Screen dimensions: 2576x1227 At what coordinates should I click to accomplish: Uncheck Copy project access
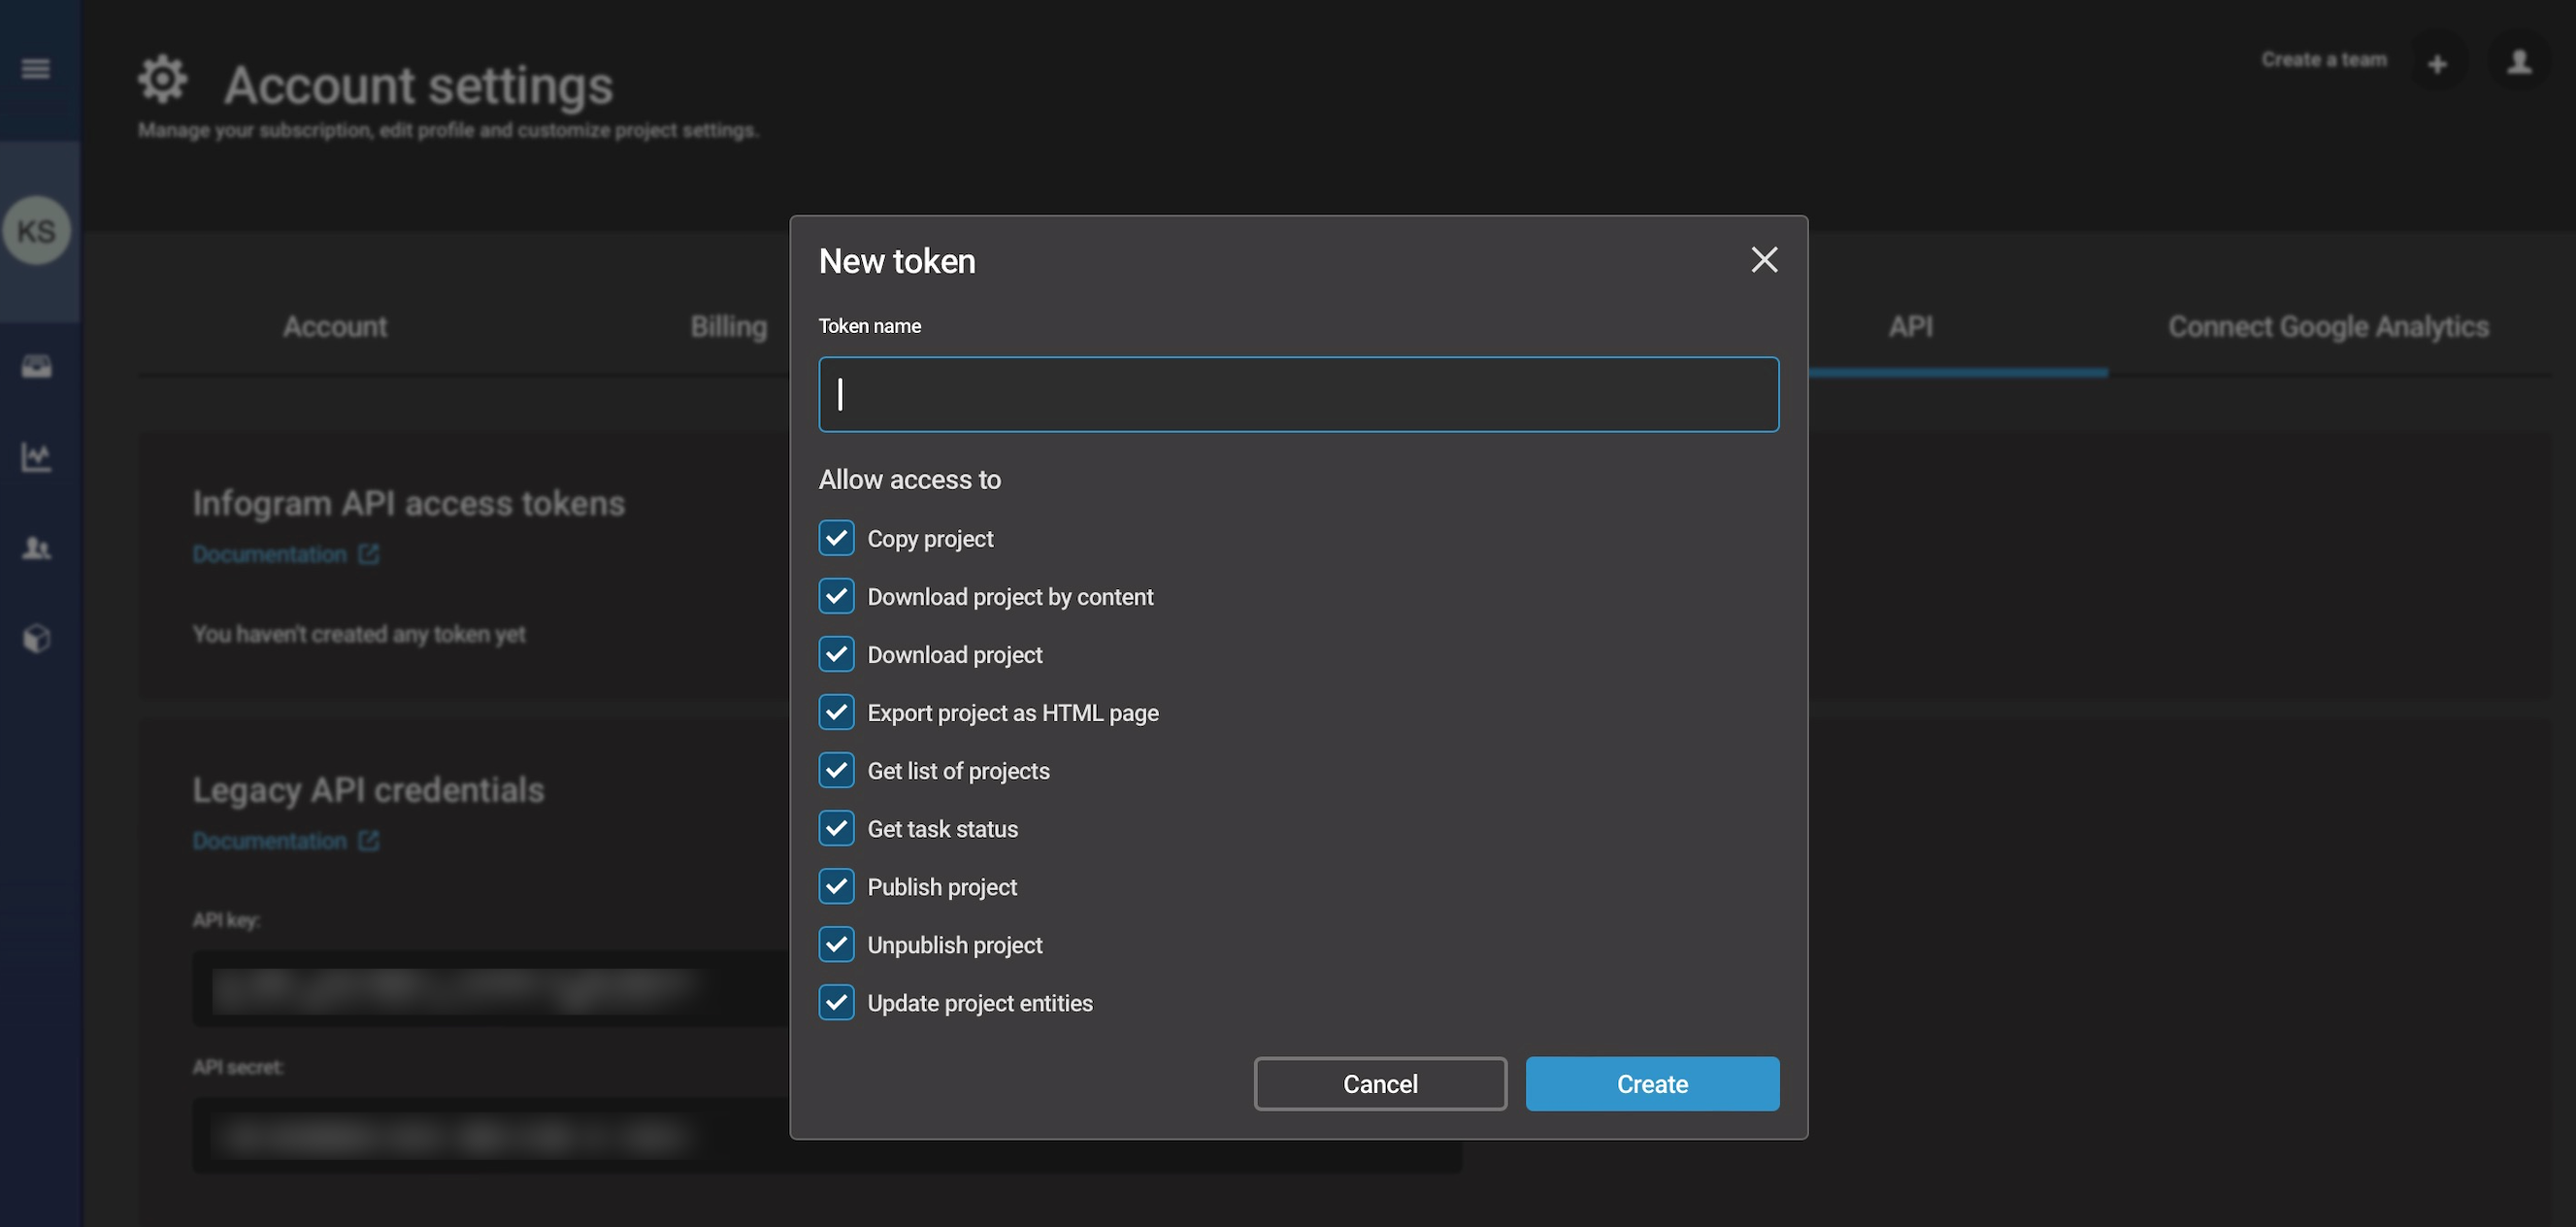[836, 538]
